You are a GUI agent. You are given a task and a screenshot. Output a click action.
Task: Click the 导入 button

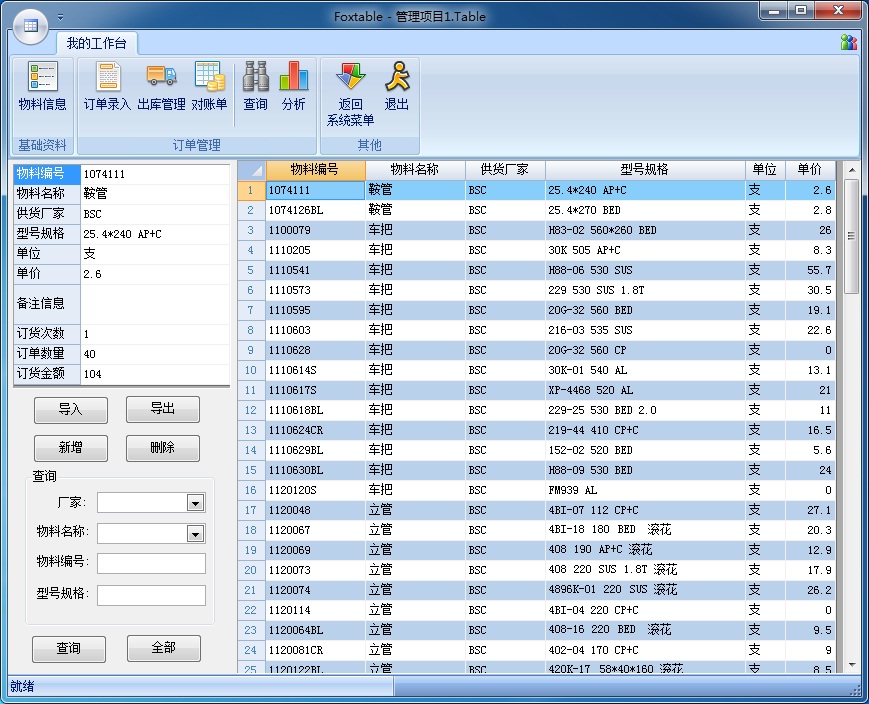click(x=71, y=410)
